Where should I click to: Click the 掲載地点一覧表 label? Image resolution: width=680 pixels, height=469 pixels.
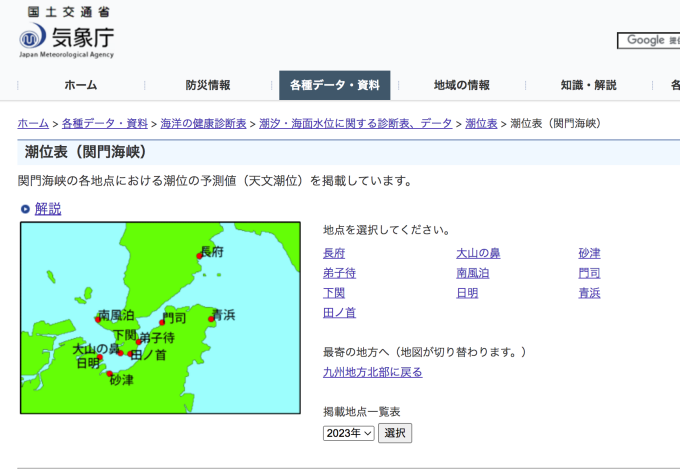click(x=362, y=412)
